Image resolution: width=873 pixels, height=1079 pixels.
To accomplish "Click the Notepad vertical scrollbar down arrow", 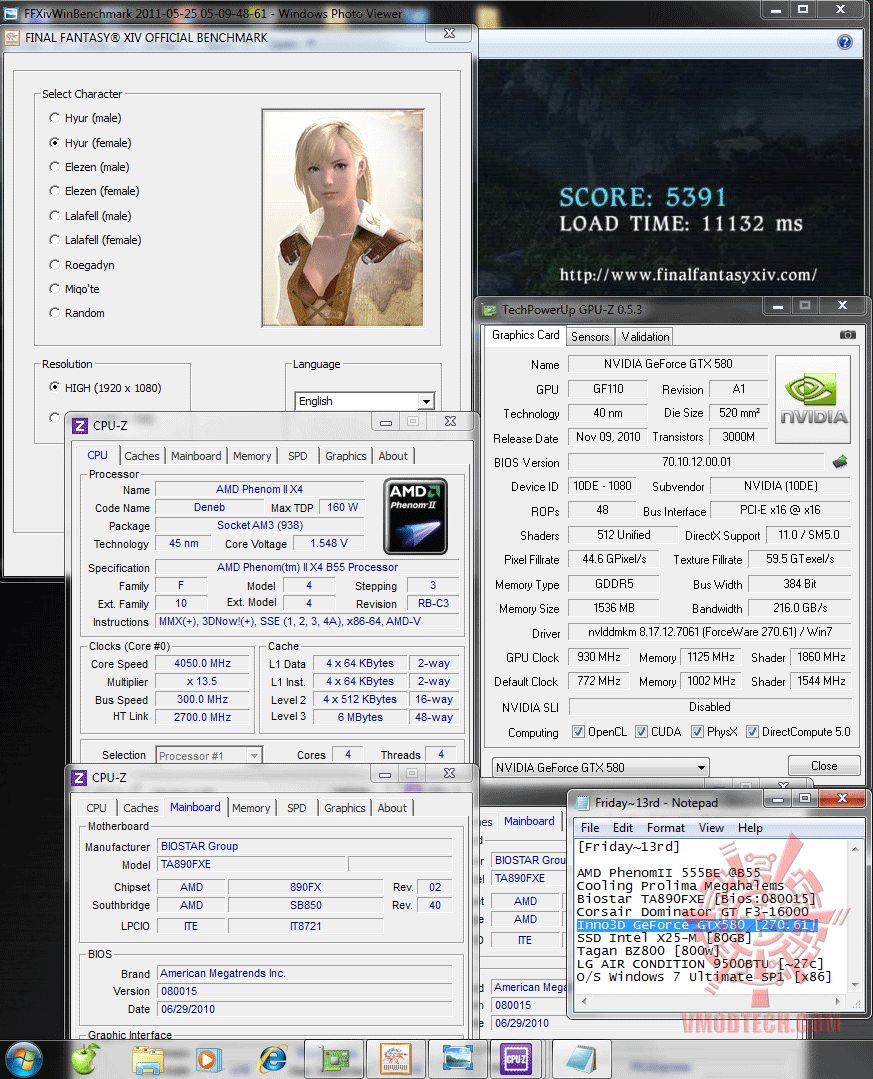I will pyautogui.click(x=856, y=985).
